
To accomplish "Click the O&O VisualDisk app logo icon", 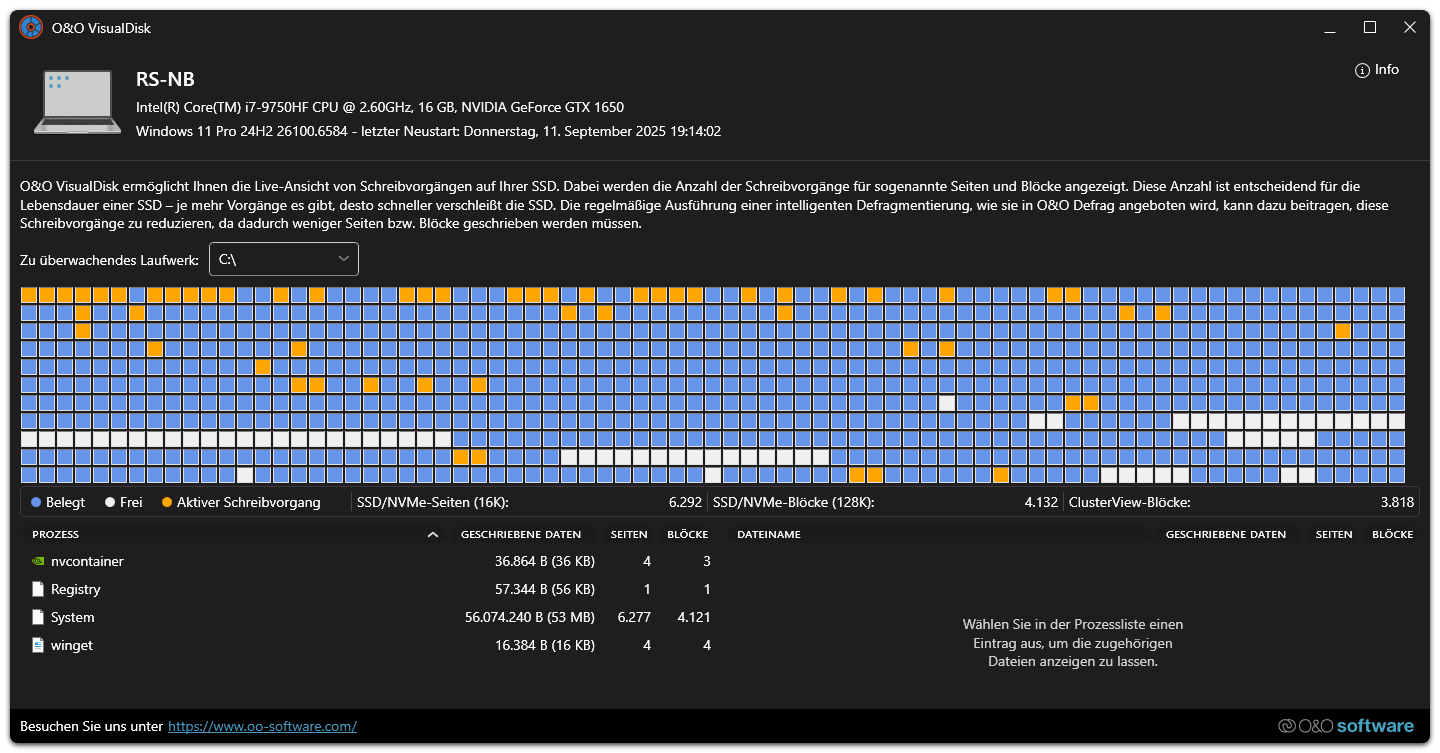I will pyautogui.click(x=31, y=28).
